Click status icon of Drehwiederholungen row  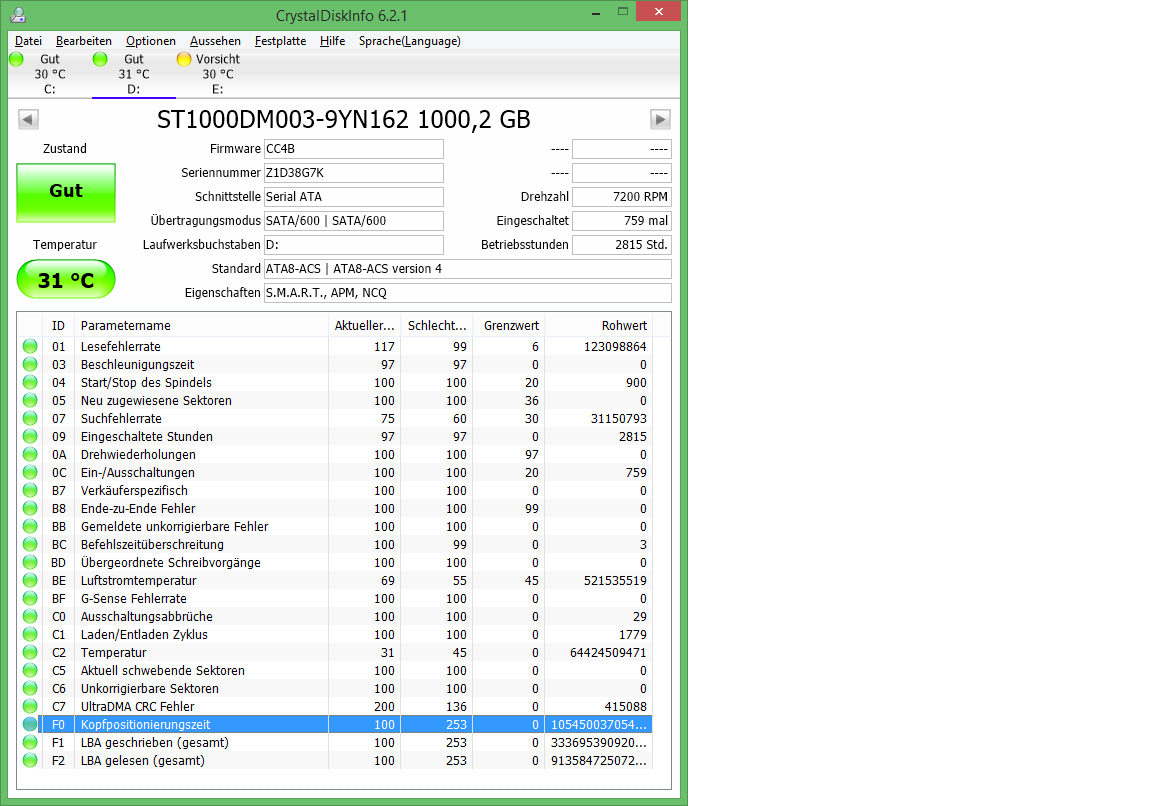(30, 454)
